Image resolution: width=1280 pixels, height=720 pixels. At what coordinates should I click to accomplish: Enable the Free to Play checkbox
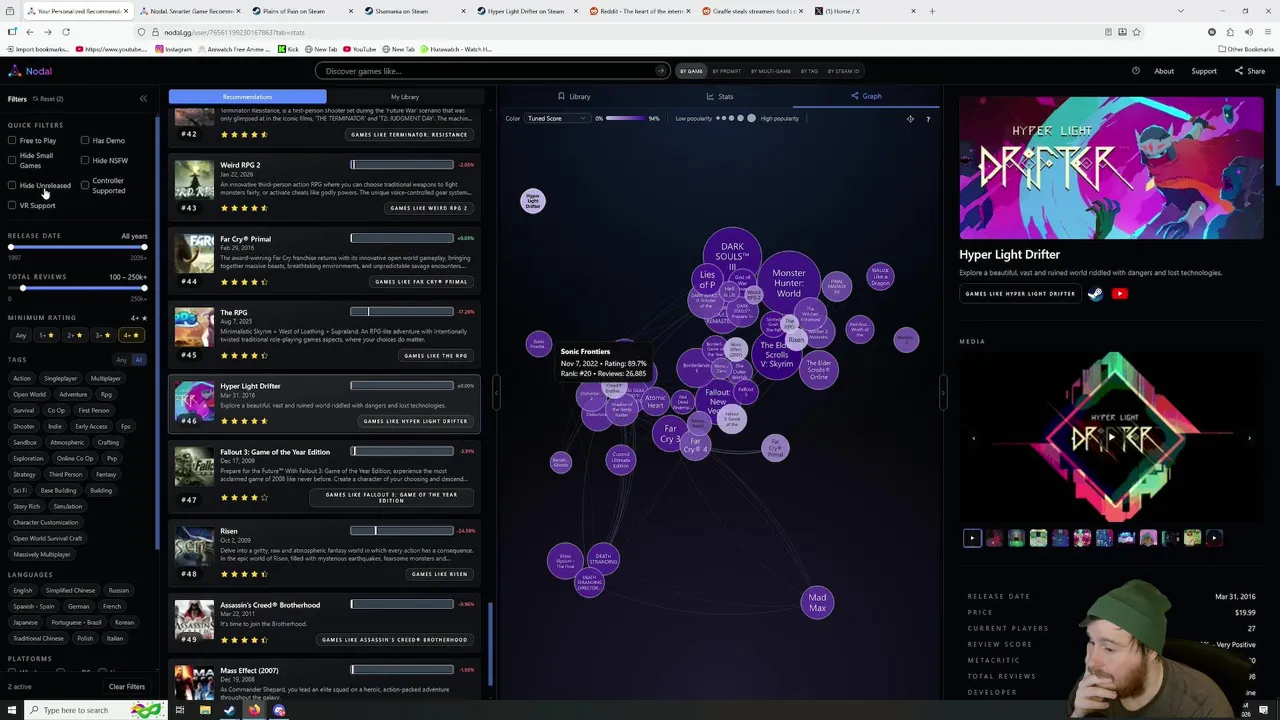click(x=12, y=141)
